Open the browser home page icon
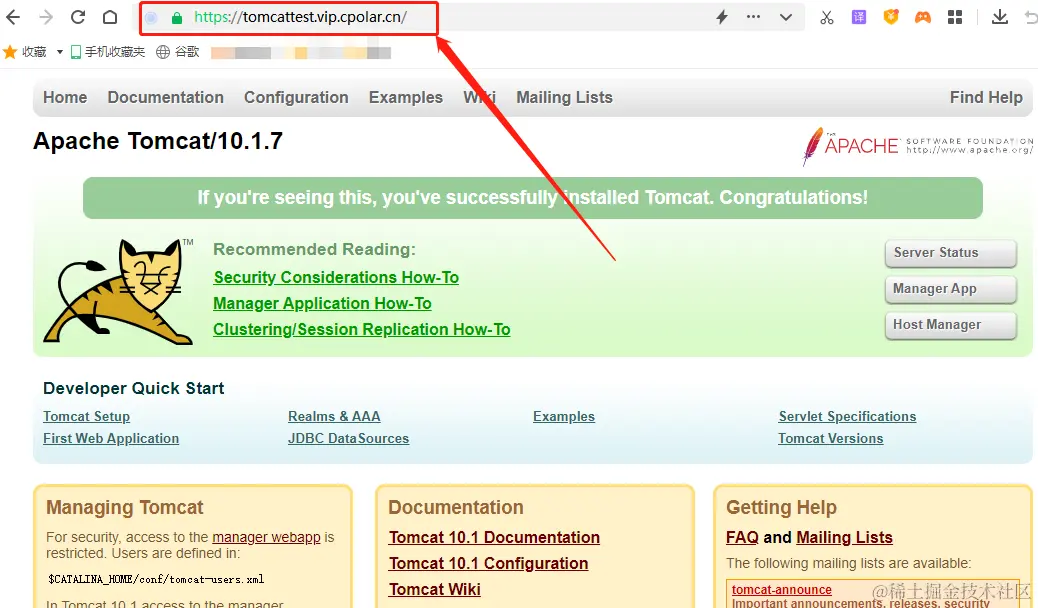 tap(110, 17)
